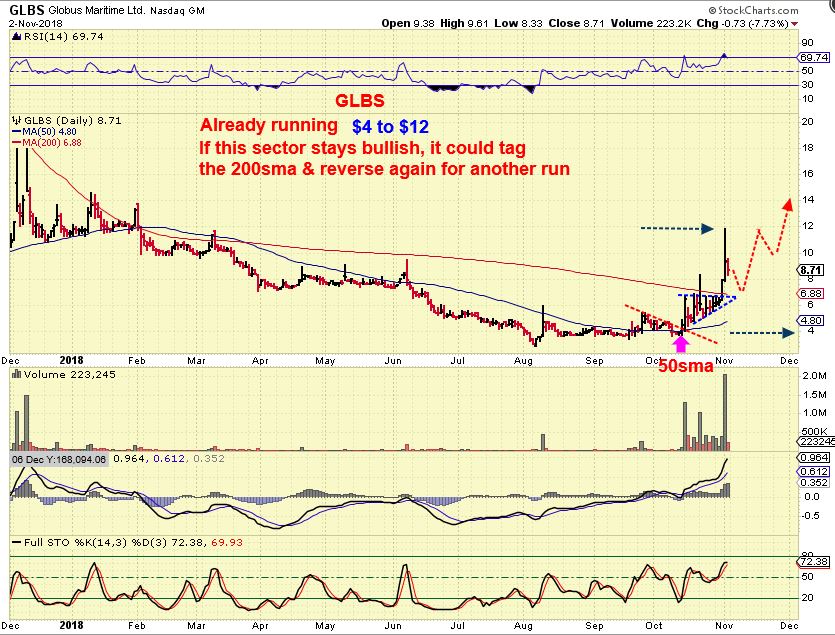Select the Open 9.38 value
Screen dimensions: 835x635
[408, 23]
